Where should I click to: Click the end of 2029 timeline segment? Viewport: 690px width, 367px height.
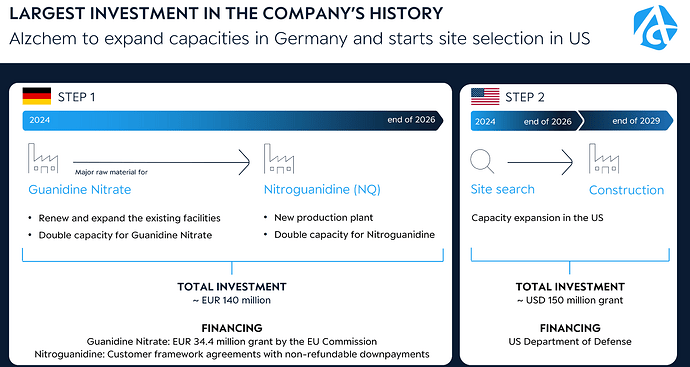click(x=625, y=121)
